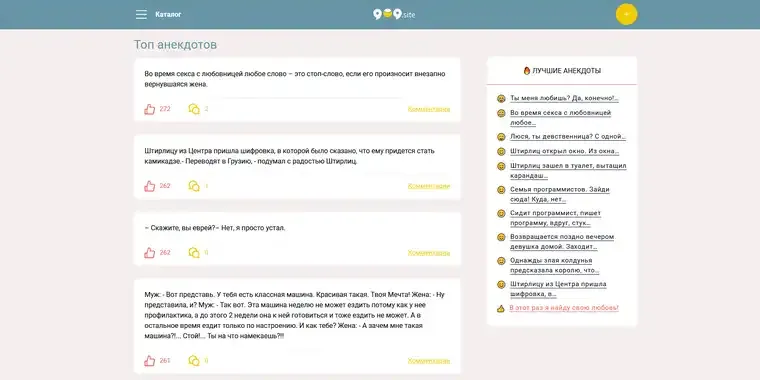Click comment bubble on машина joke

(x=194, y=361)
